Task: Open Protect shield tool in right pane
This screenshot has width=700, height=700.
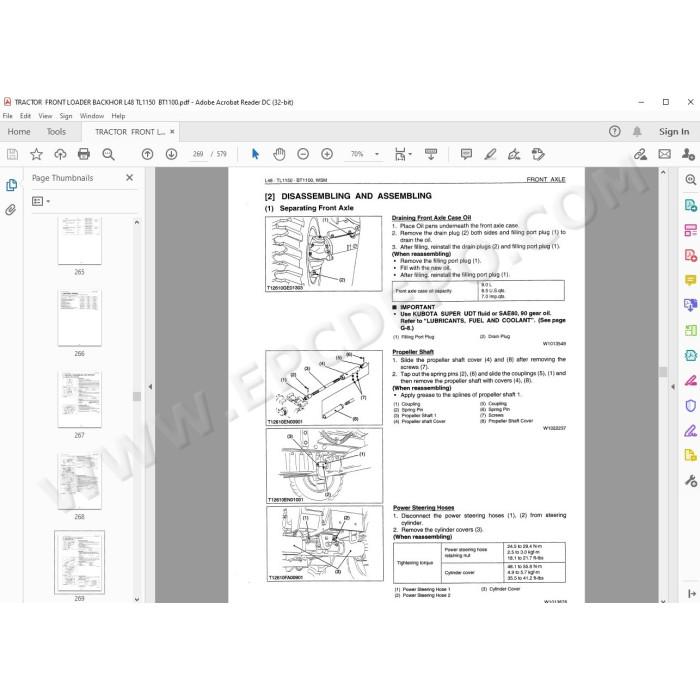Action: pyautogui.click(x=690, y=405)
